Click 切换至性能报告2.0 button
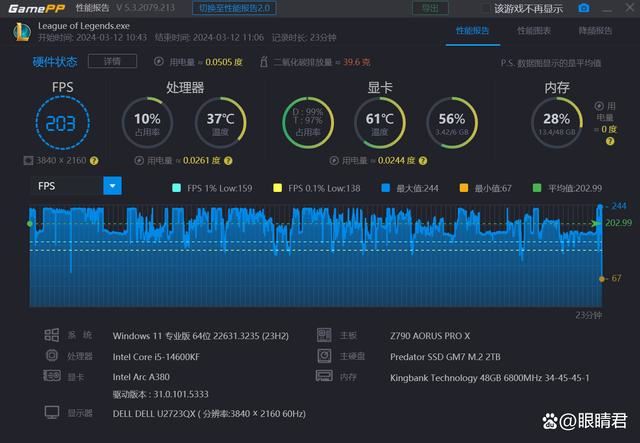This screenshot has height=443, width=640. [x=234, y=8]
